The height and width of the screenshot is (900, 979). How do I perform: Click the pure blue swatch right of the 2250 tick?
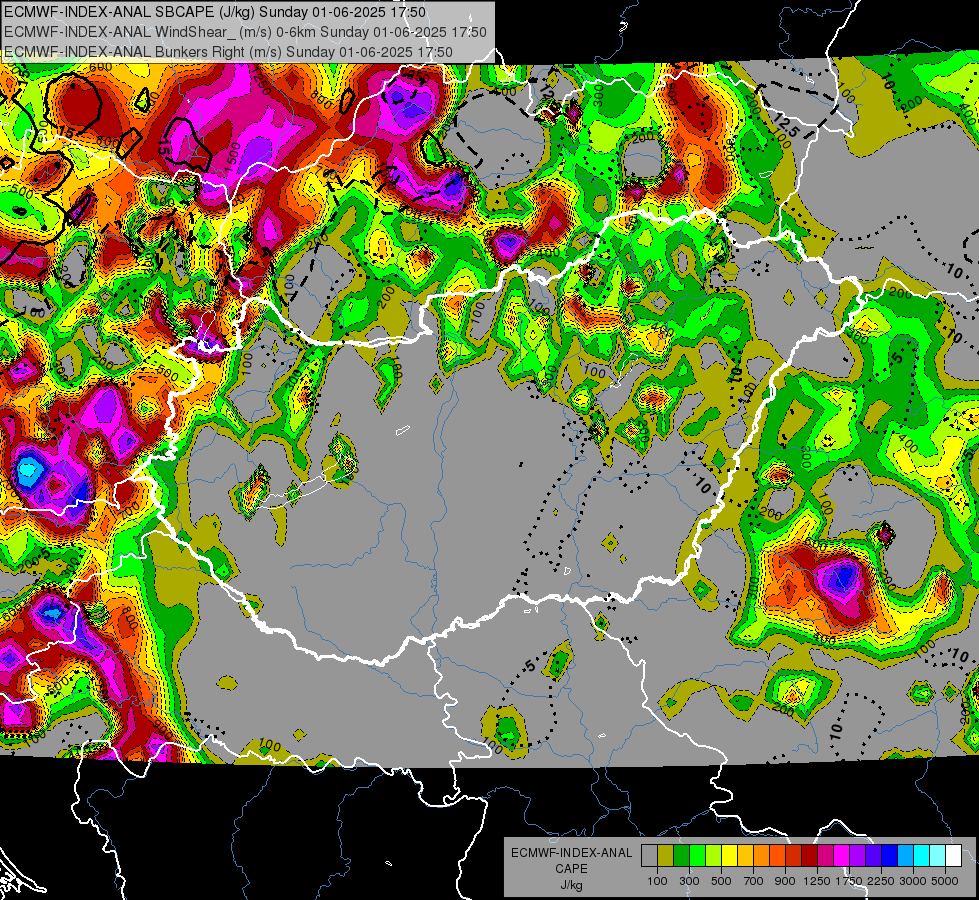point(890,855)
